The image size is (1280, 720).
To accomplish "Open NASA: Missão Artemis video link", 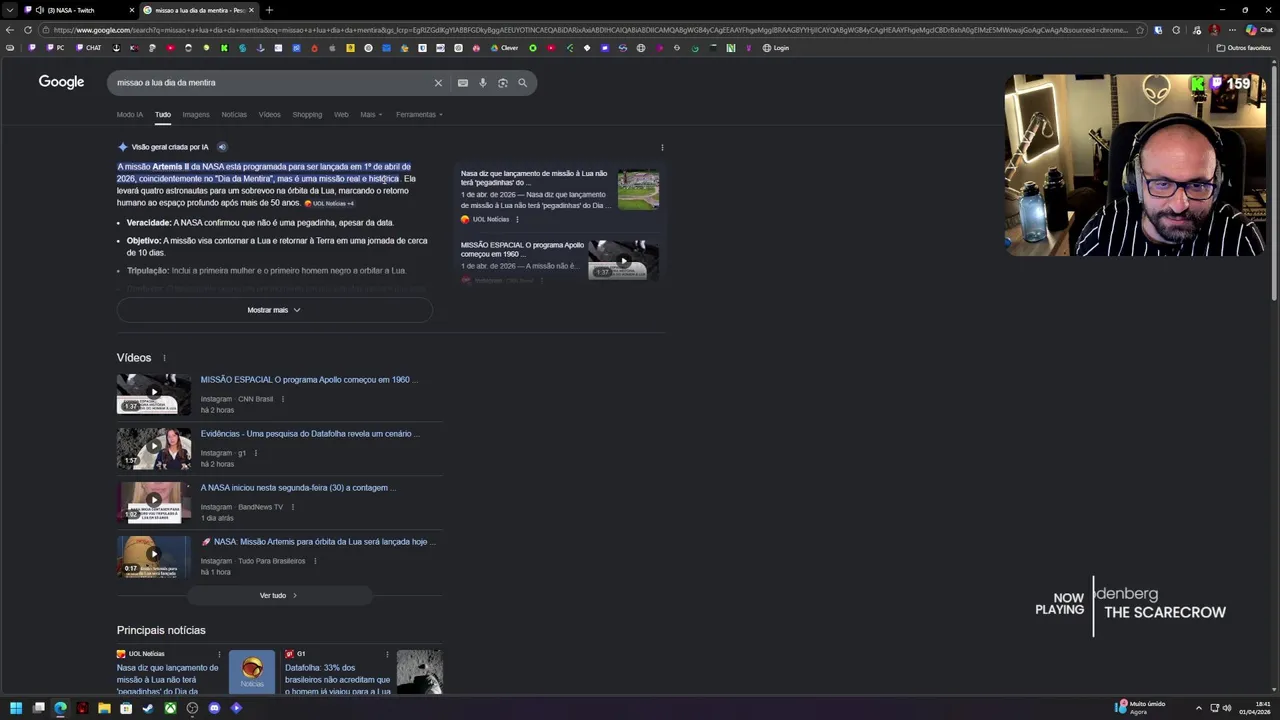I will 318,542.
